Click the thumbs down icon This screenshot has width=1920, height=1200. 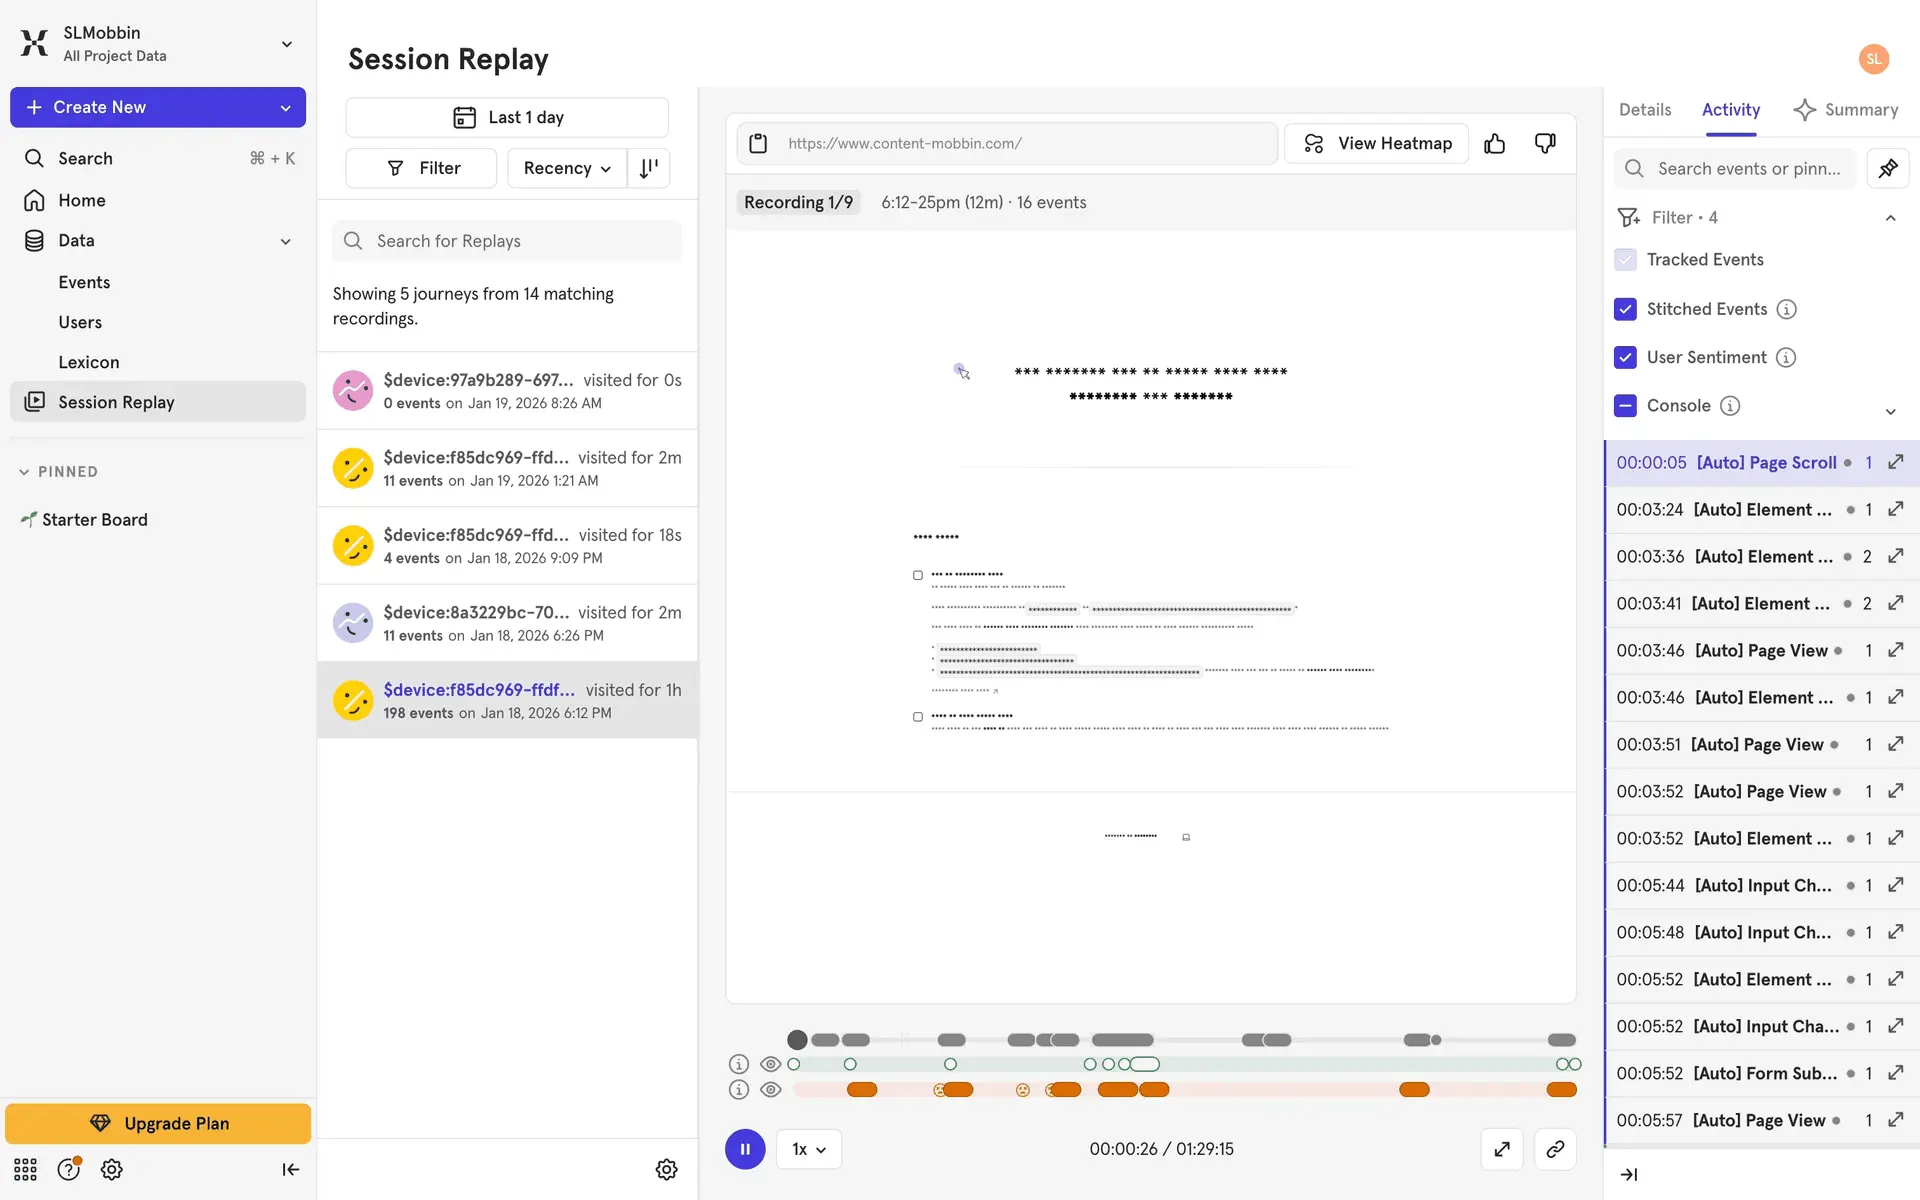(x=1545, y=144)
